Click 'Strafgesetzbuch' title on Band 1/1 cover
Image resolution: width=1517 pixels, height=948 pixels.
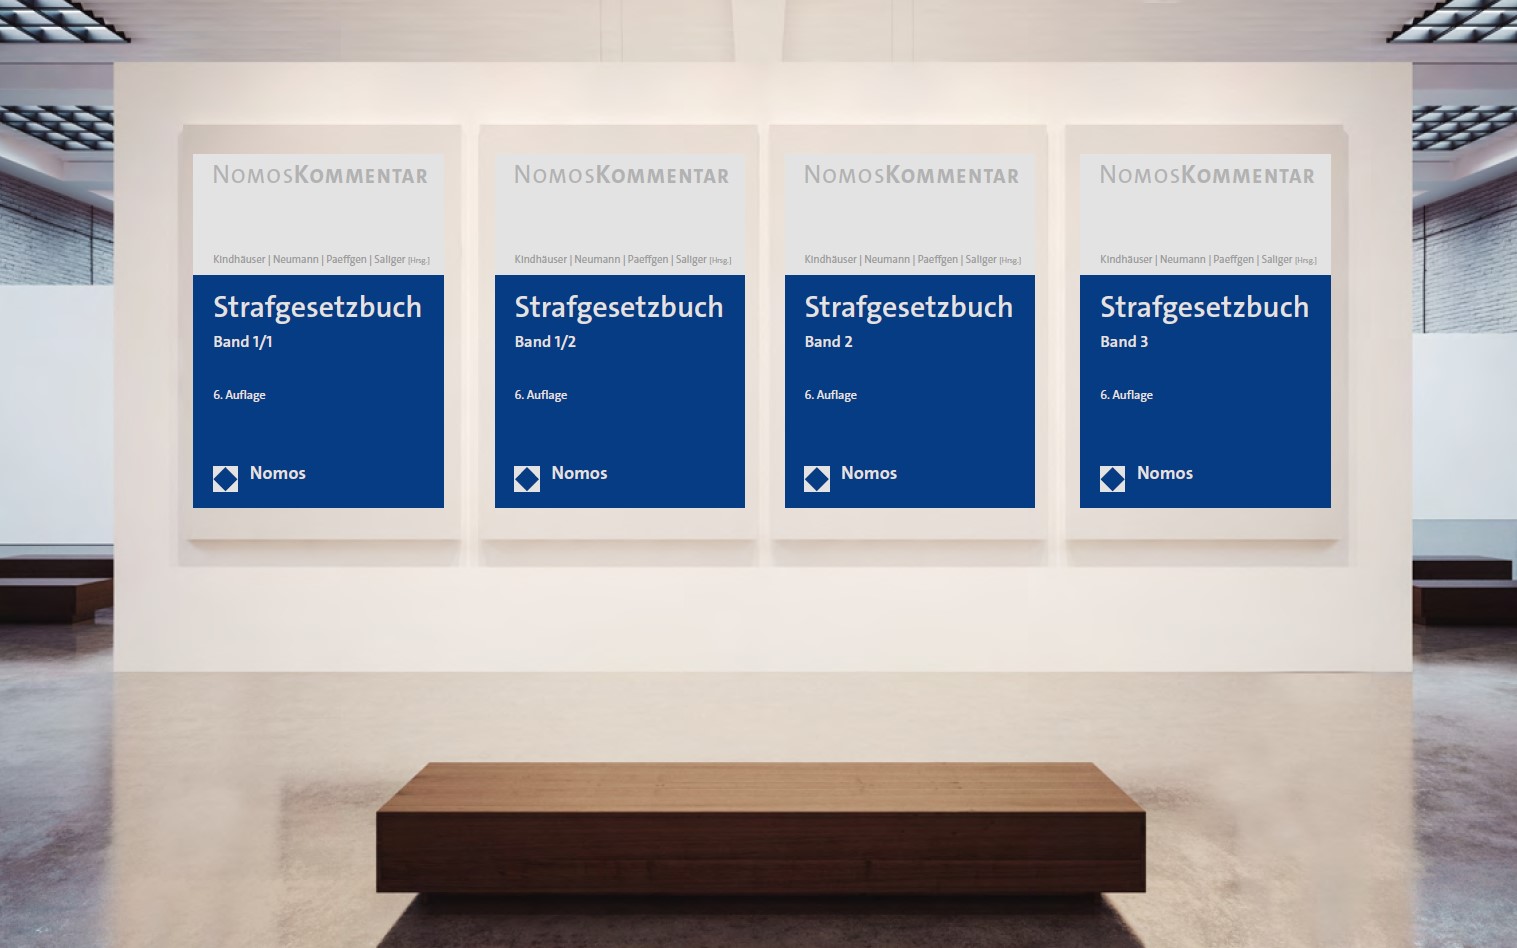pyautogui.click(x=317, y=308)
